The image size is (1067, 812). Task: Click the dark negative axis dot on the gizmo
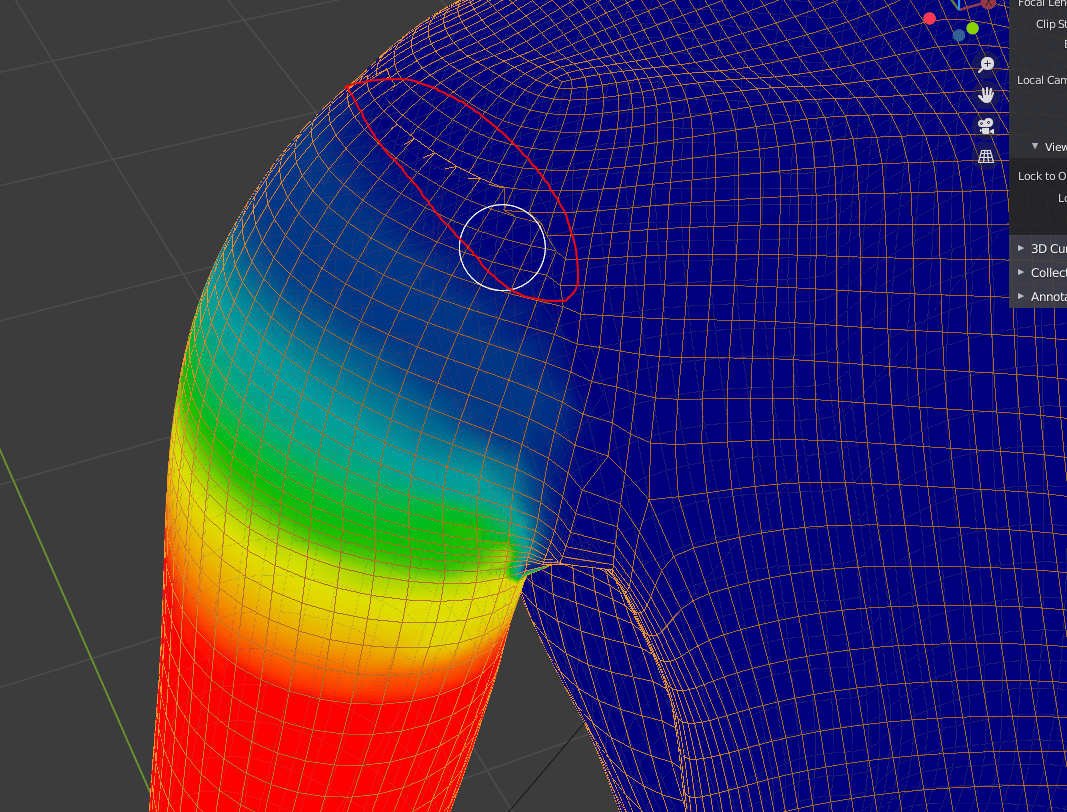click(x=987, y=4)
